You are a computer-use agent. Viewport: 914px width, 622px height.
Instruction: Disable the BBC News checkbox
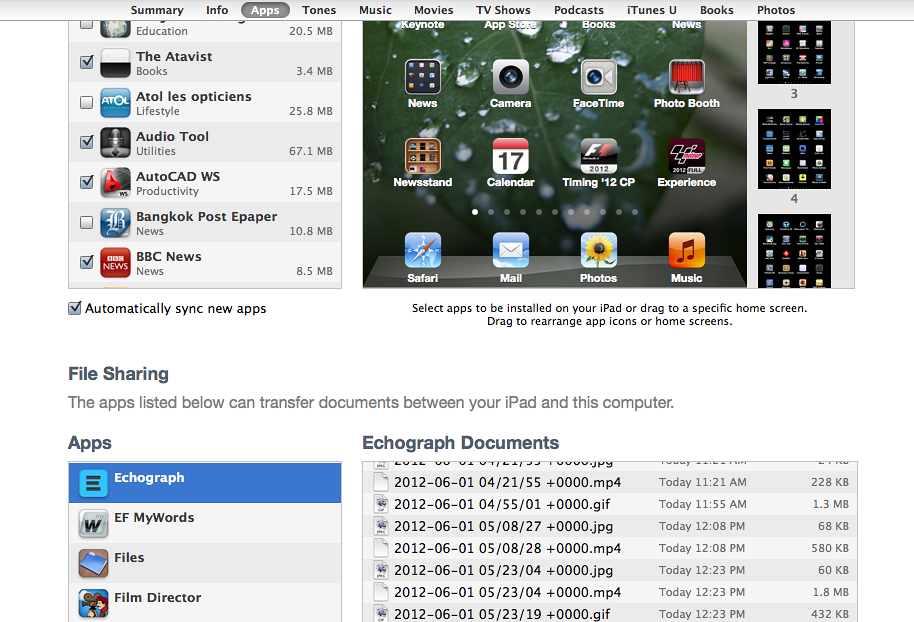point(86,262)
